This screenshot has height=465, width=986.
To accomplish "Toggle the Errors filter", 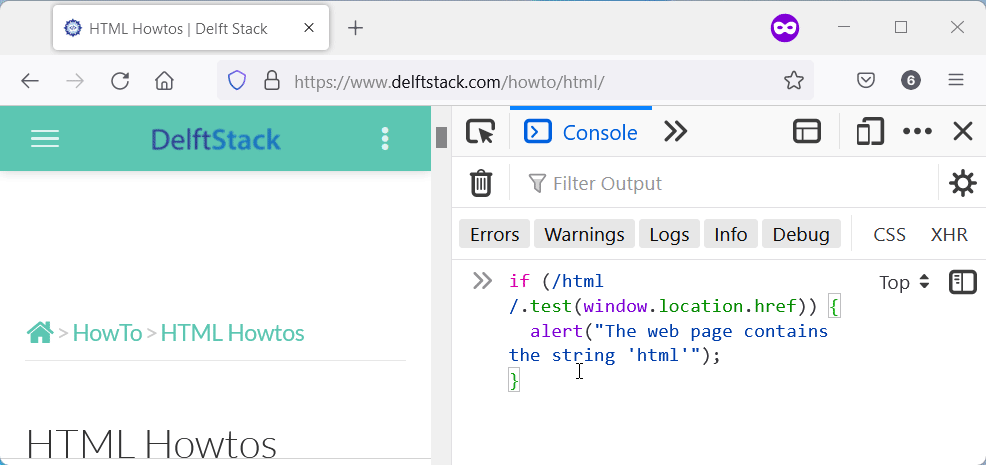I will coord(495,235).
